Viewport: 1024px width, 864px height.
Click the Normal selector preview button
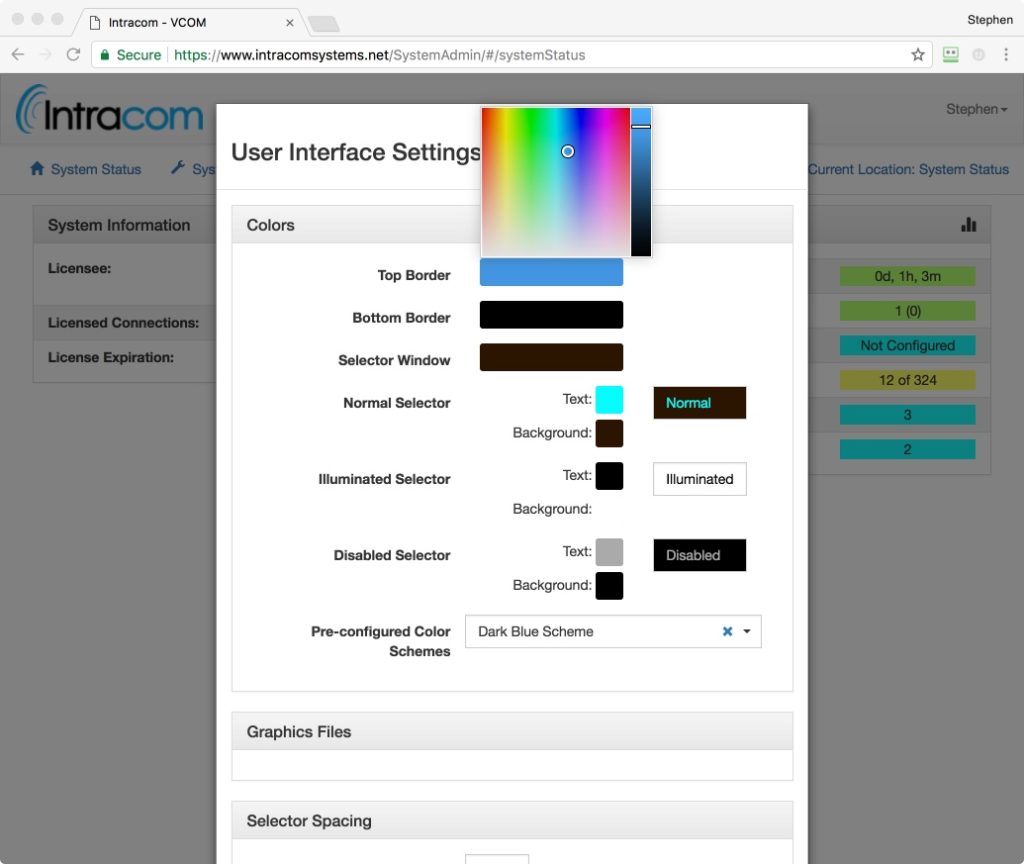tap(699, 403)
